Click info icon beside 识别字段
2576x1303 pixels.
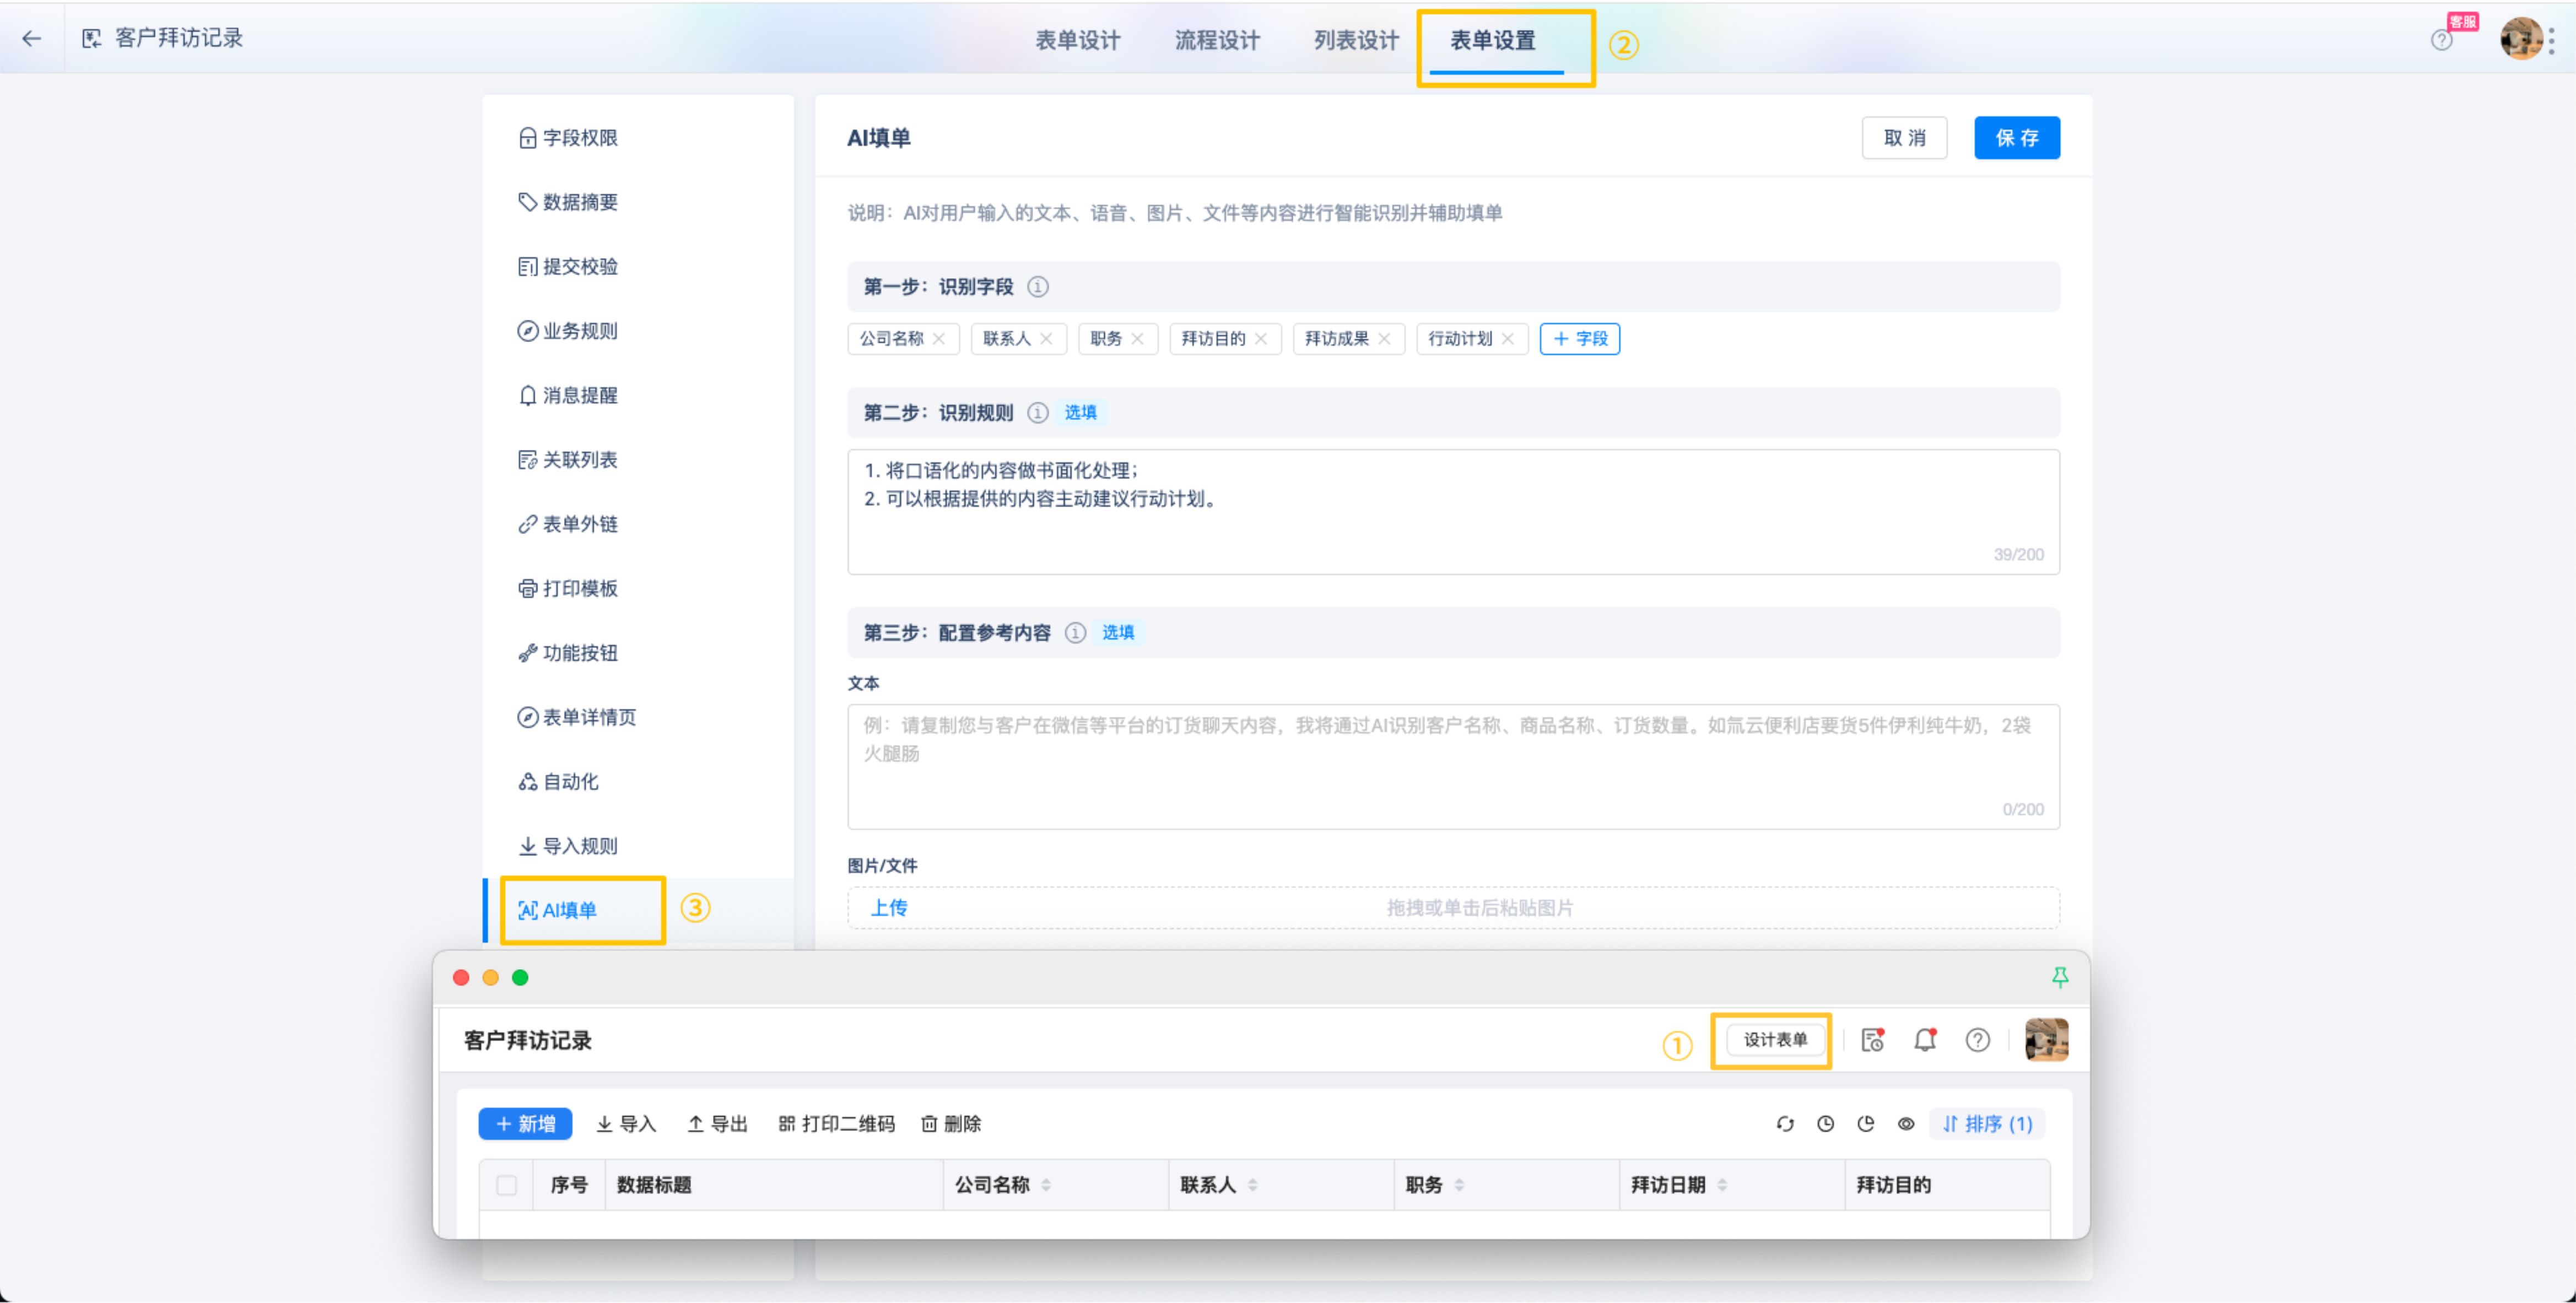[1038, 287]
